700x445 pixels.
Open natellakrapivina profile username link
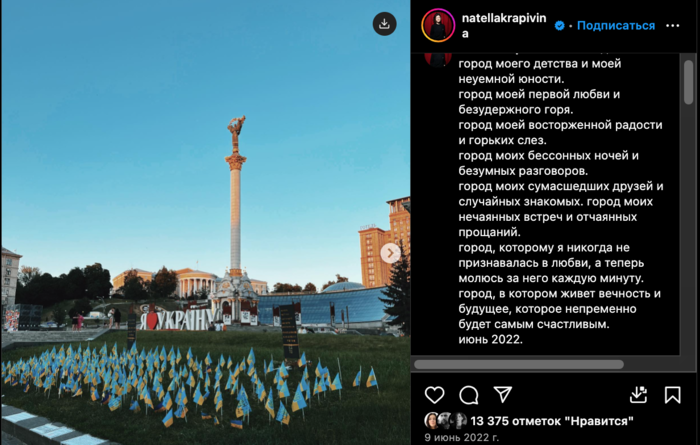(504, 25)
